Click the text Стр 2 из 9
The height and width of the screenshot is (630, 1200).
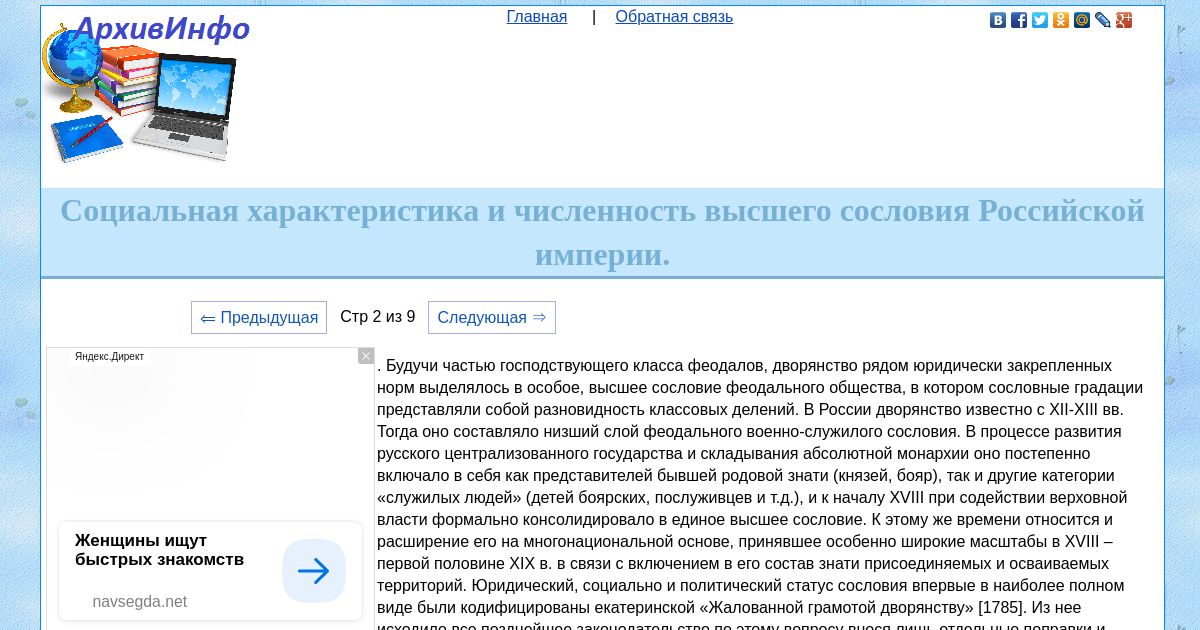click(x=378, y=317)
